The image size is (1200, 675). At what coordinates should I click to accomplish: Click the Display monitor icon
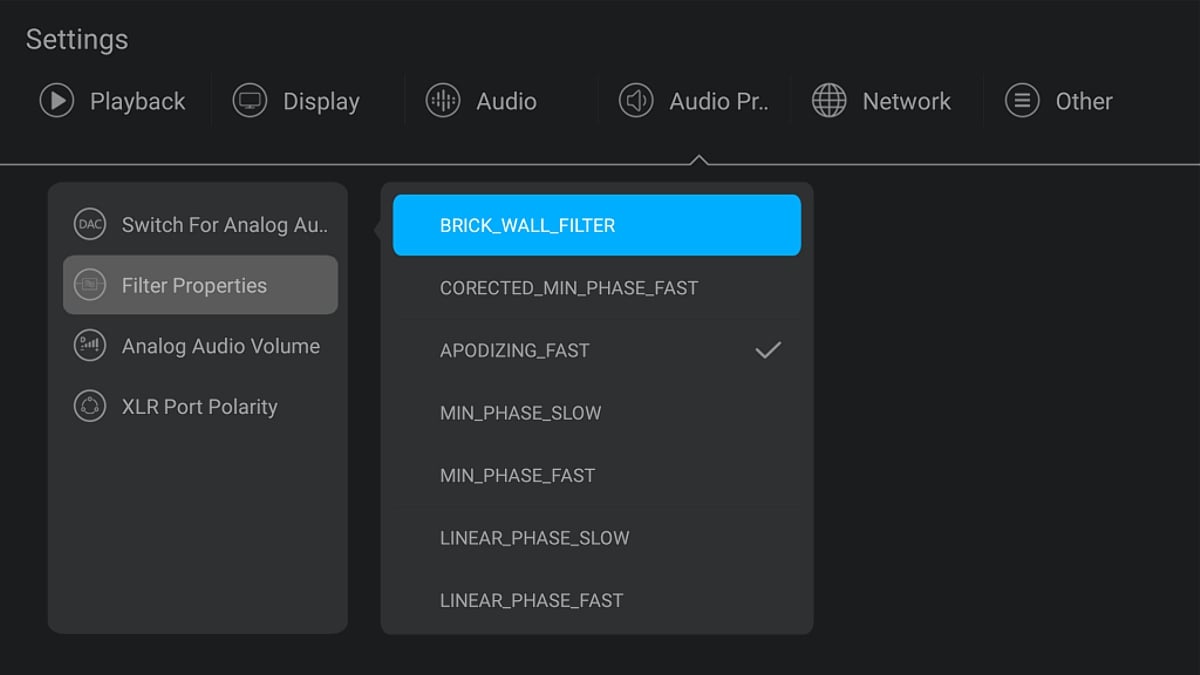[250, 101]
